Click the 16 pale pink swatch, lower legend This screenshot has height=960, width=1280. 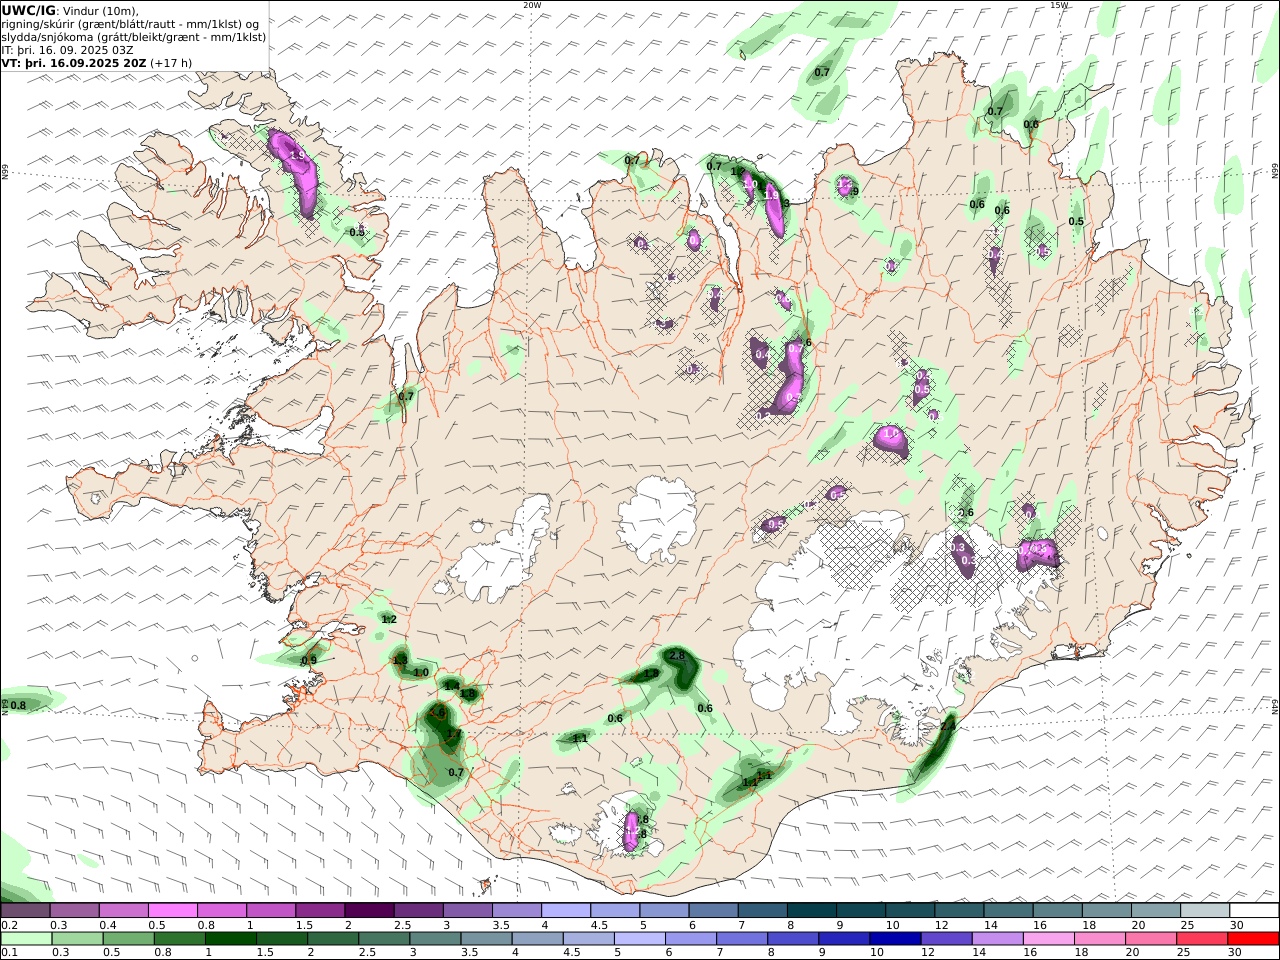(x=1048, y=939)
